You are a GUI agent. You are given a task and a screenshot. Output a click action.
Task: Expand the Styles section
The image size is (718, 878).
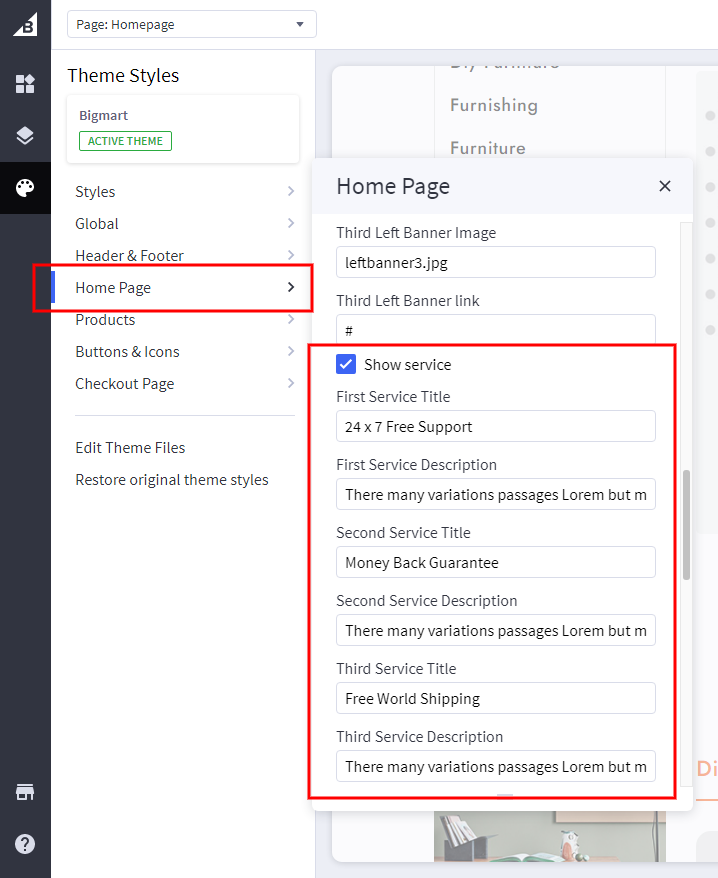pyautogui.click(x=184, y=192)
